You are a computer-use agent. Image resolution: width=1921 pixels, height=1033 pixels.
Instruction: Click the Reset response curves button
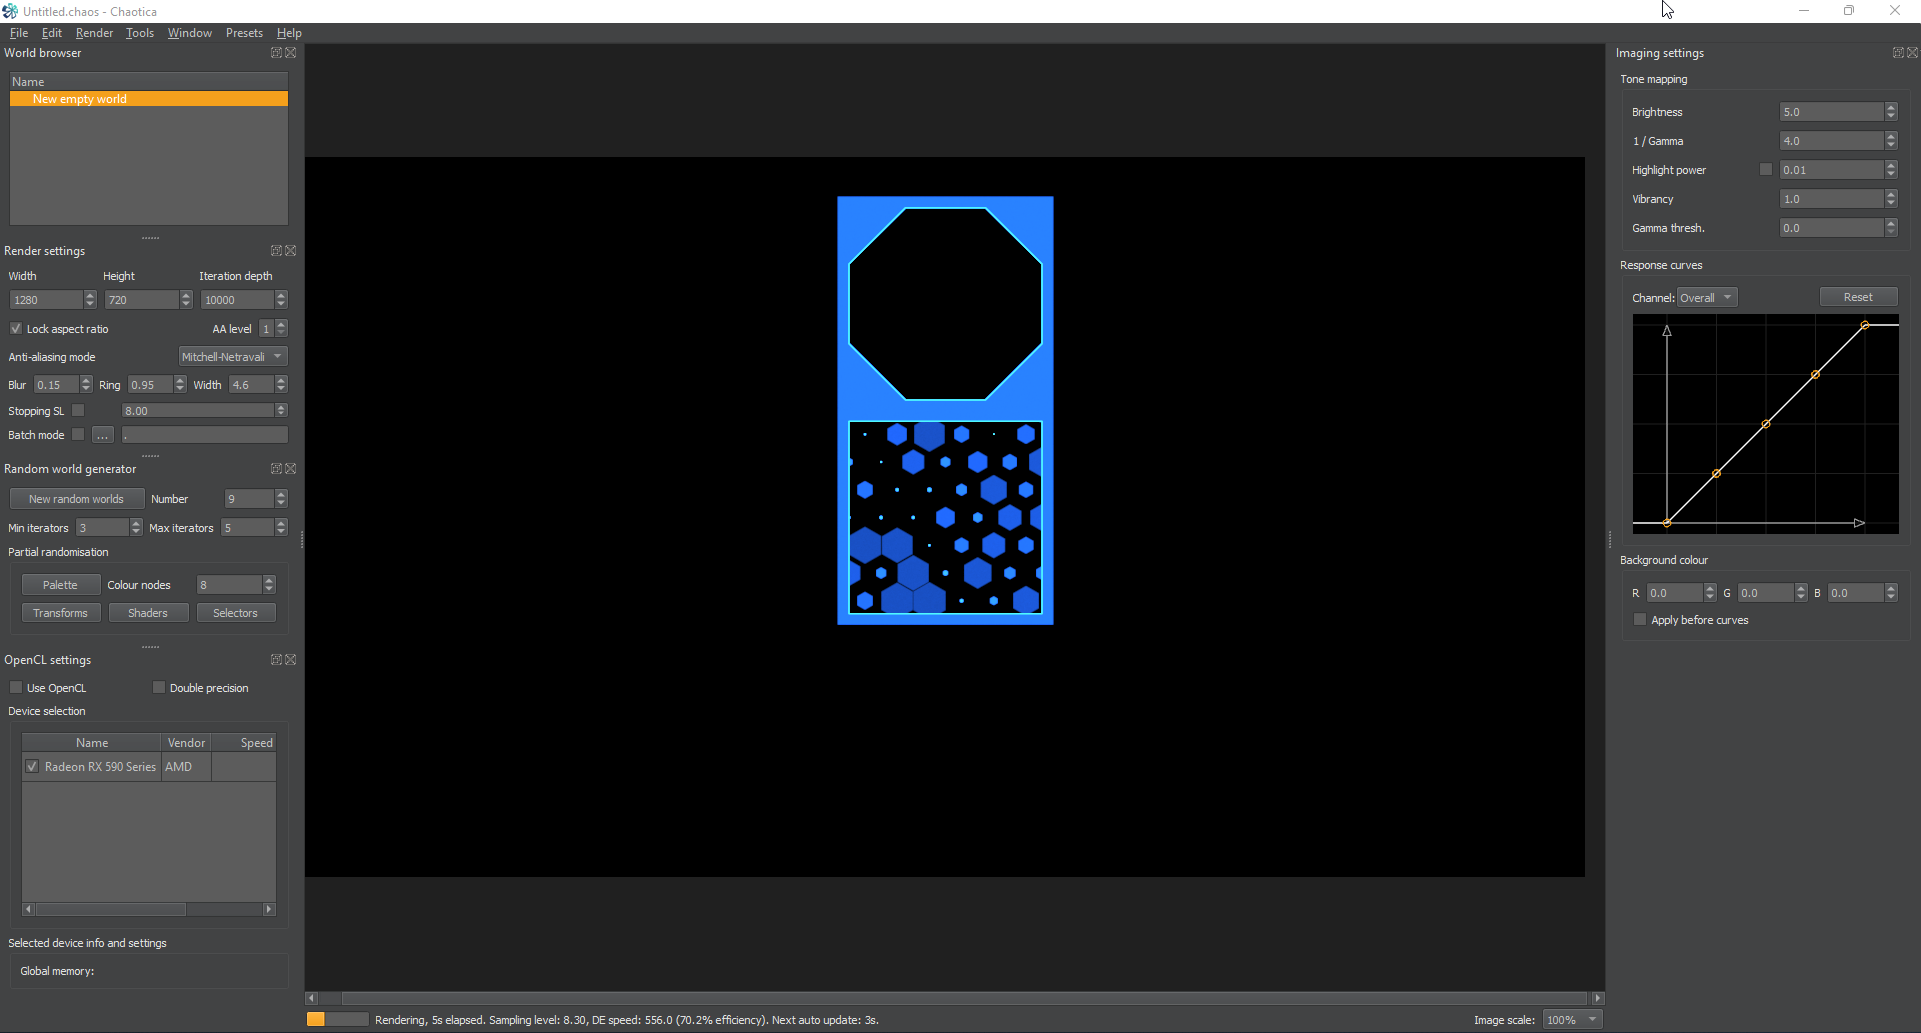point(1858,297)
